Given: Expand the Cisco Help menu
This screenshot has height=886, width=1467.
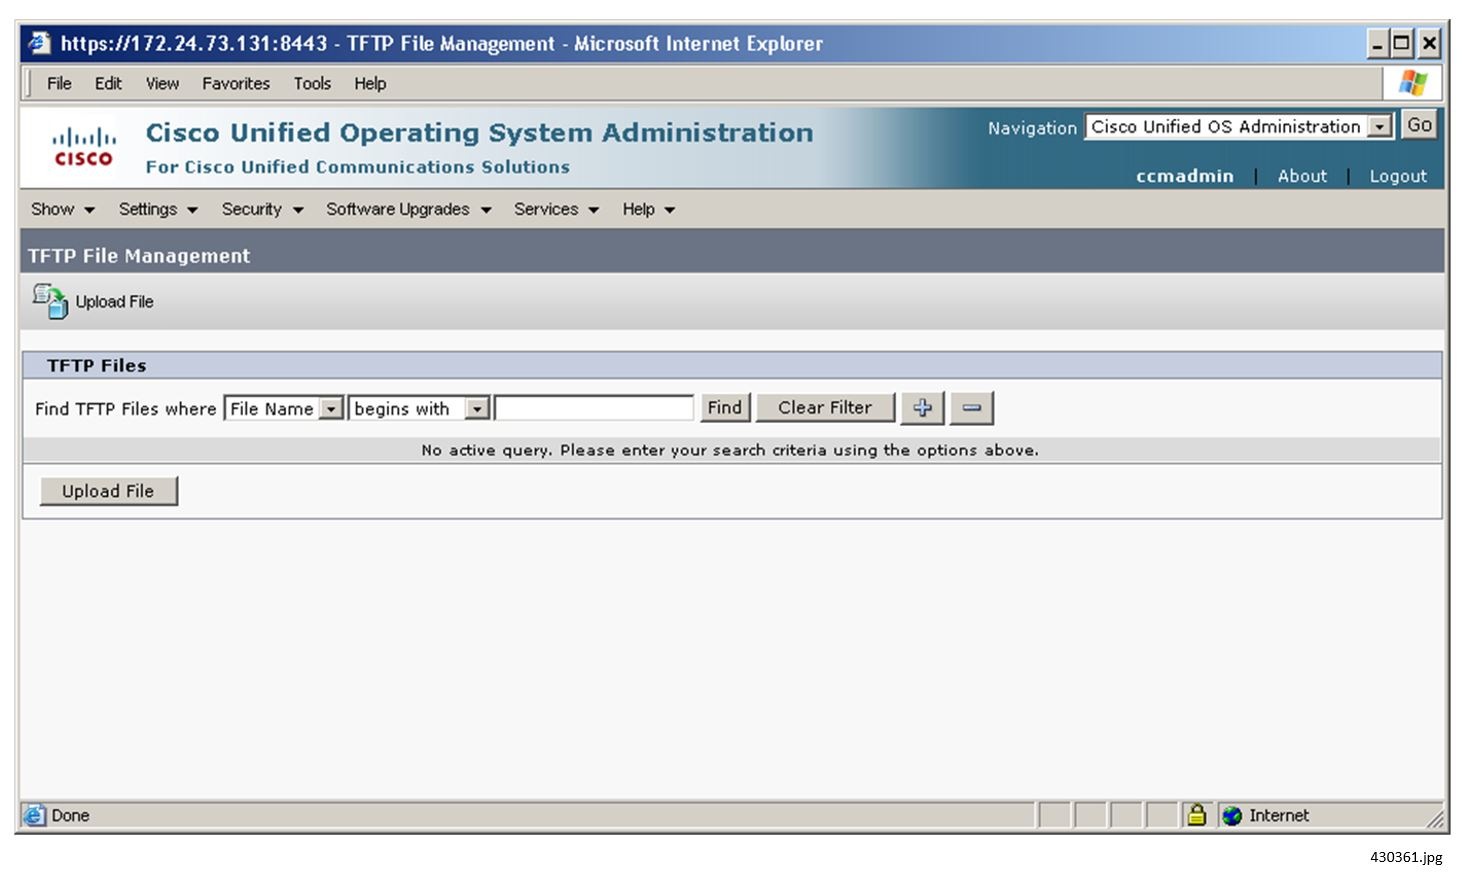Looking at the screenshot, I should [648, 209].
